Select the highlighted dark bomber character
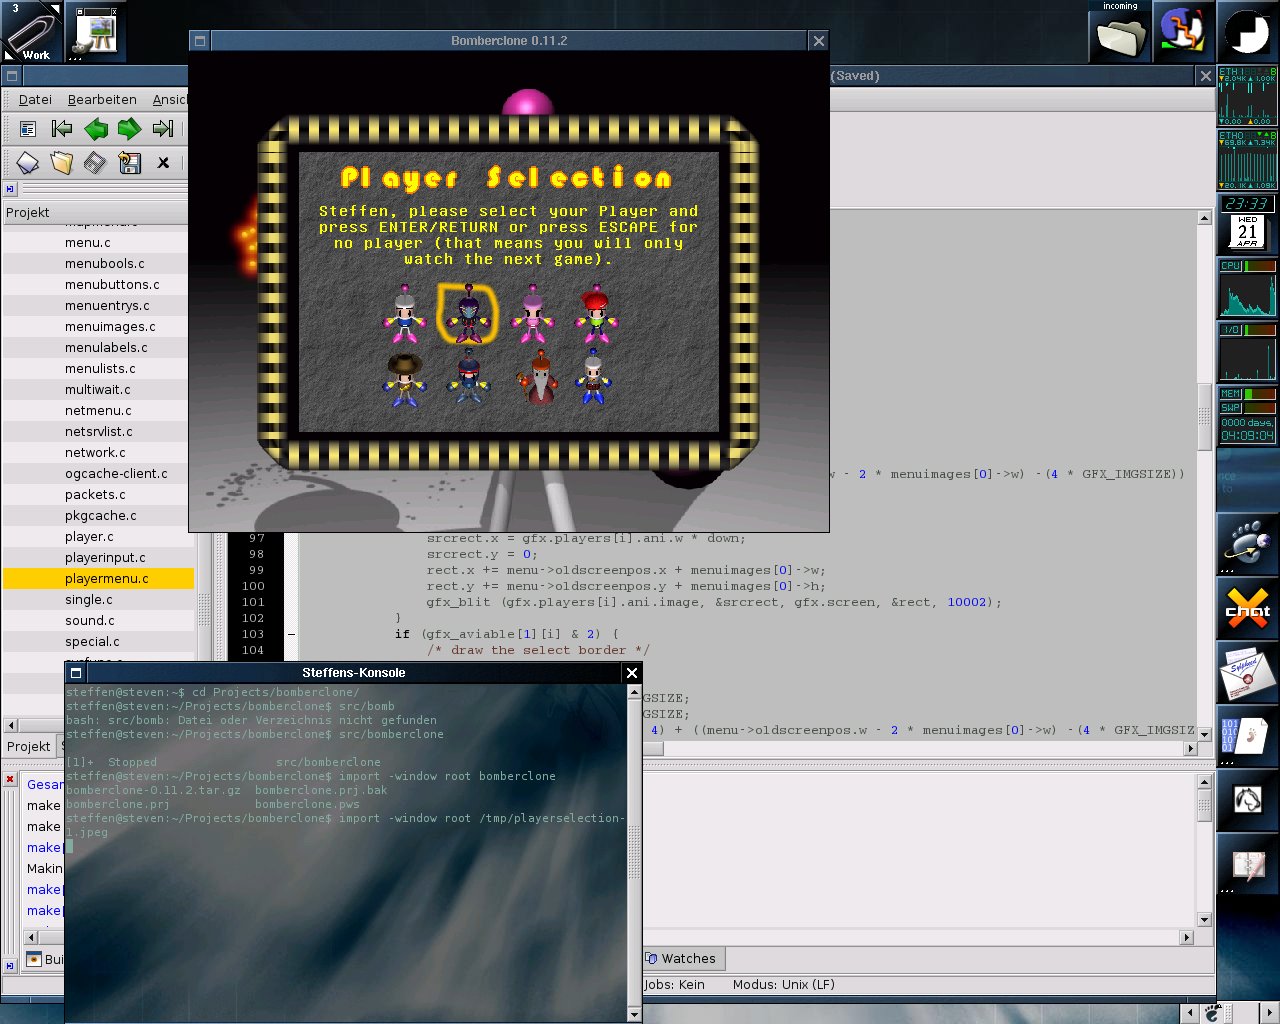The height and width of the screenshot is (1024, 1280). click(x=467, y=313)
